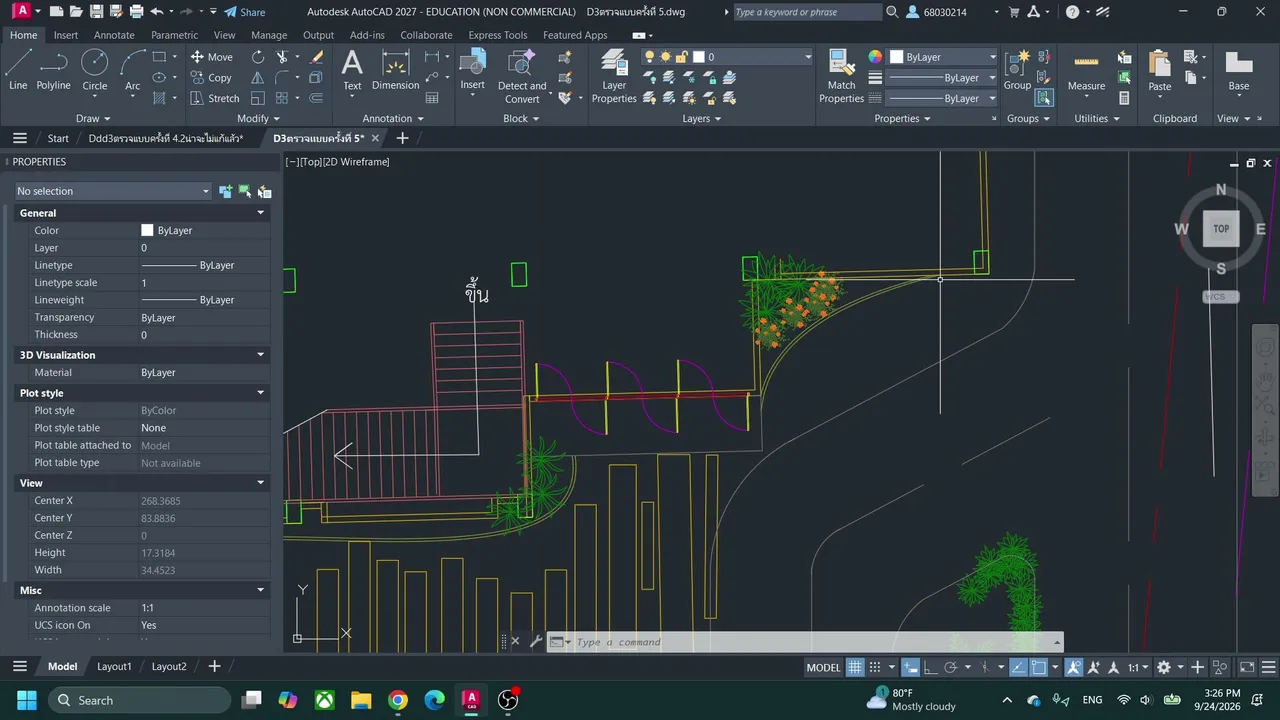
Task: Toggle PICKADD quick select icon in Properties panel
Action: tap(226, 191)
